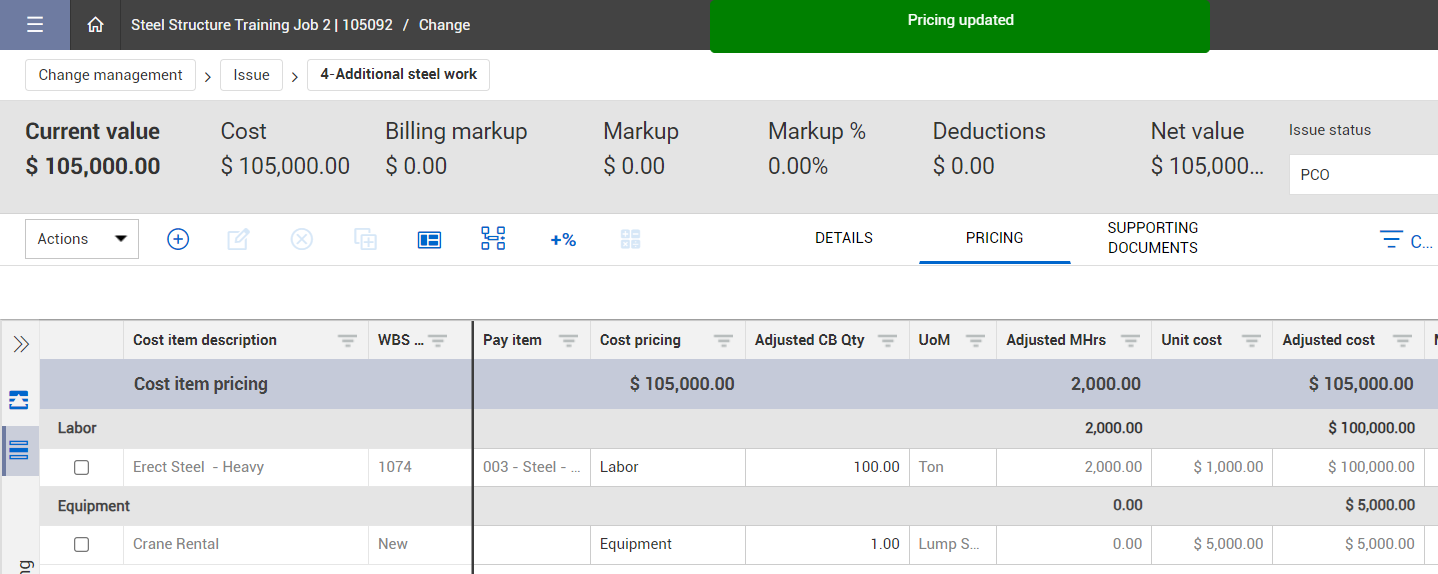Image resolution: width=1438 pixels, height=574 pixels.
Task: Expand side panel with double chevron
Action: click(20, 345)
